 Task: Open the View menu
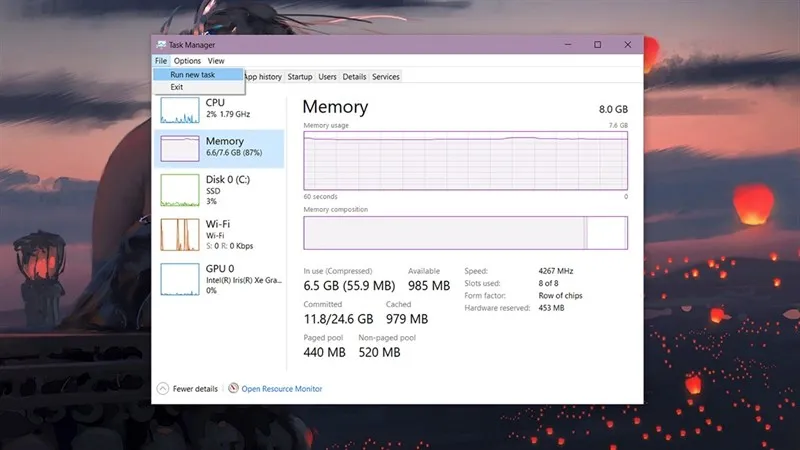point(216,61)
